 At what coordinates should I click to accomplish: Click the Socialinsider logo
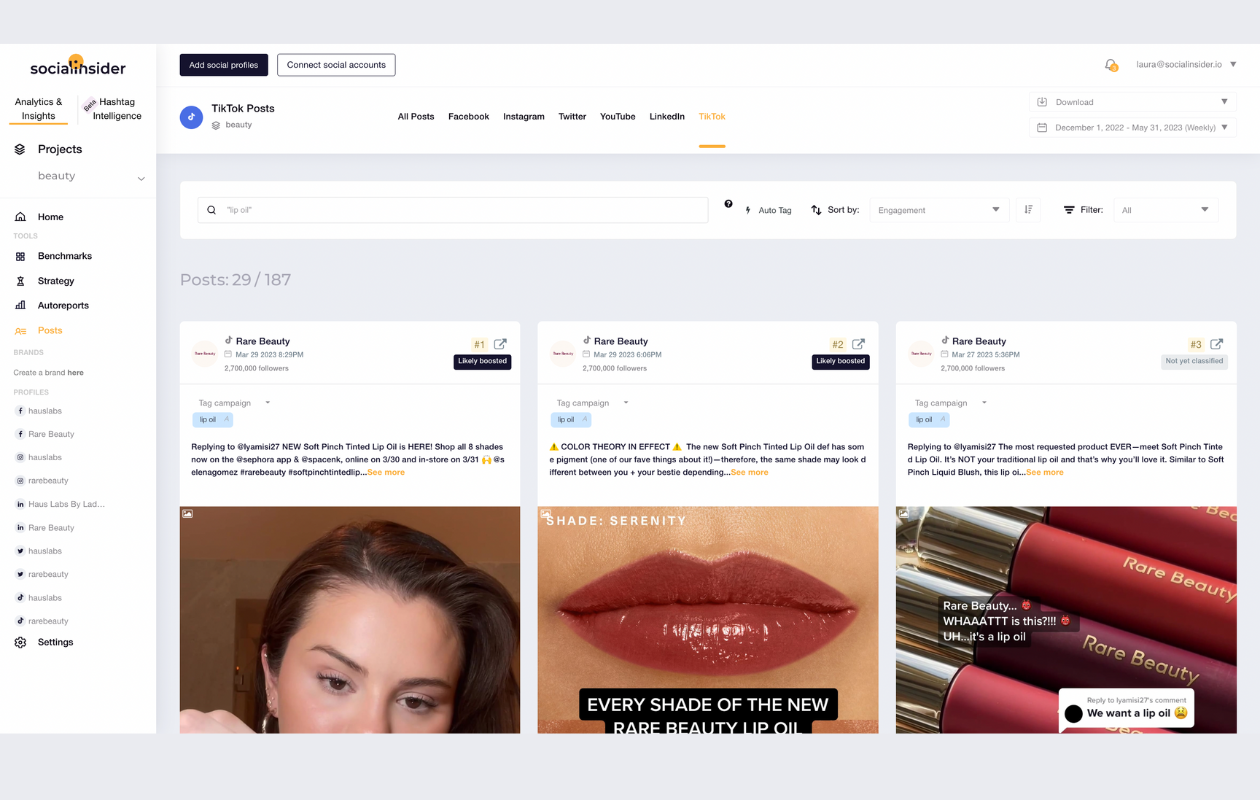click(x=78, y=67)
